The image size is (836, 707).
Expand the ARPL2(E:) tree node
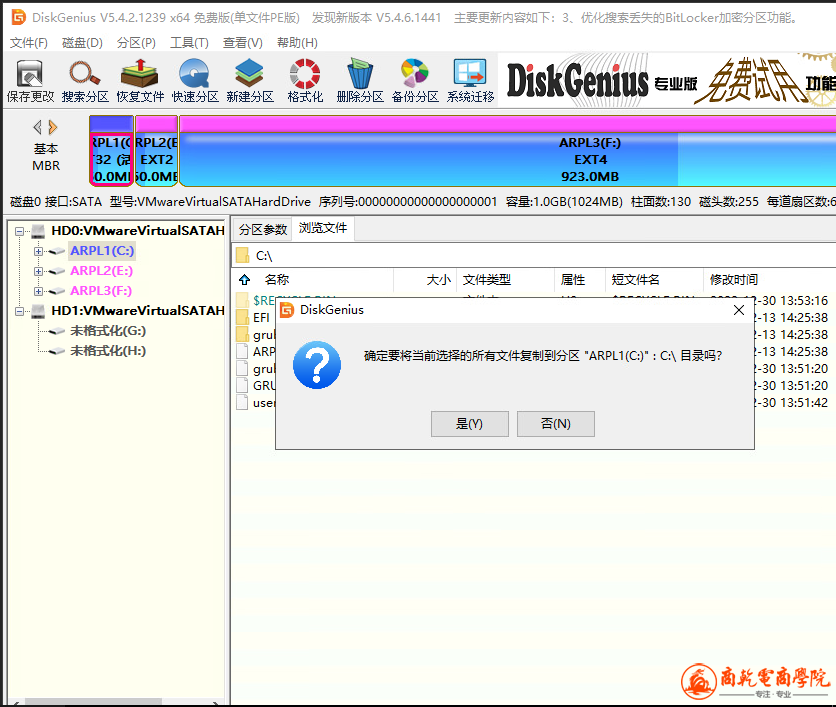point(38,271)
